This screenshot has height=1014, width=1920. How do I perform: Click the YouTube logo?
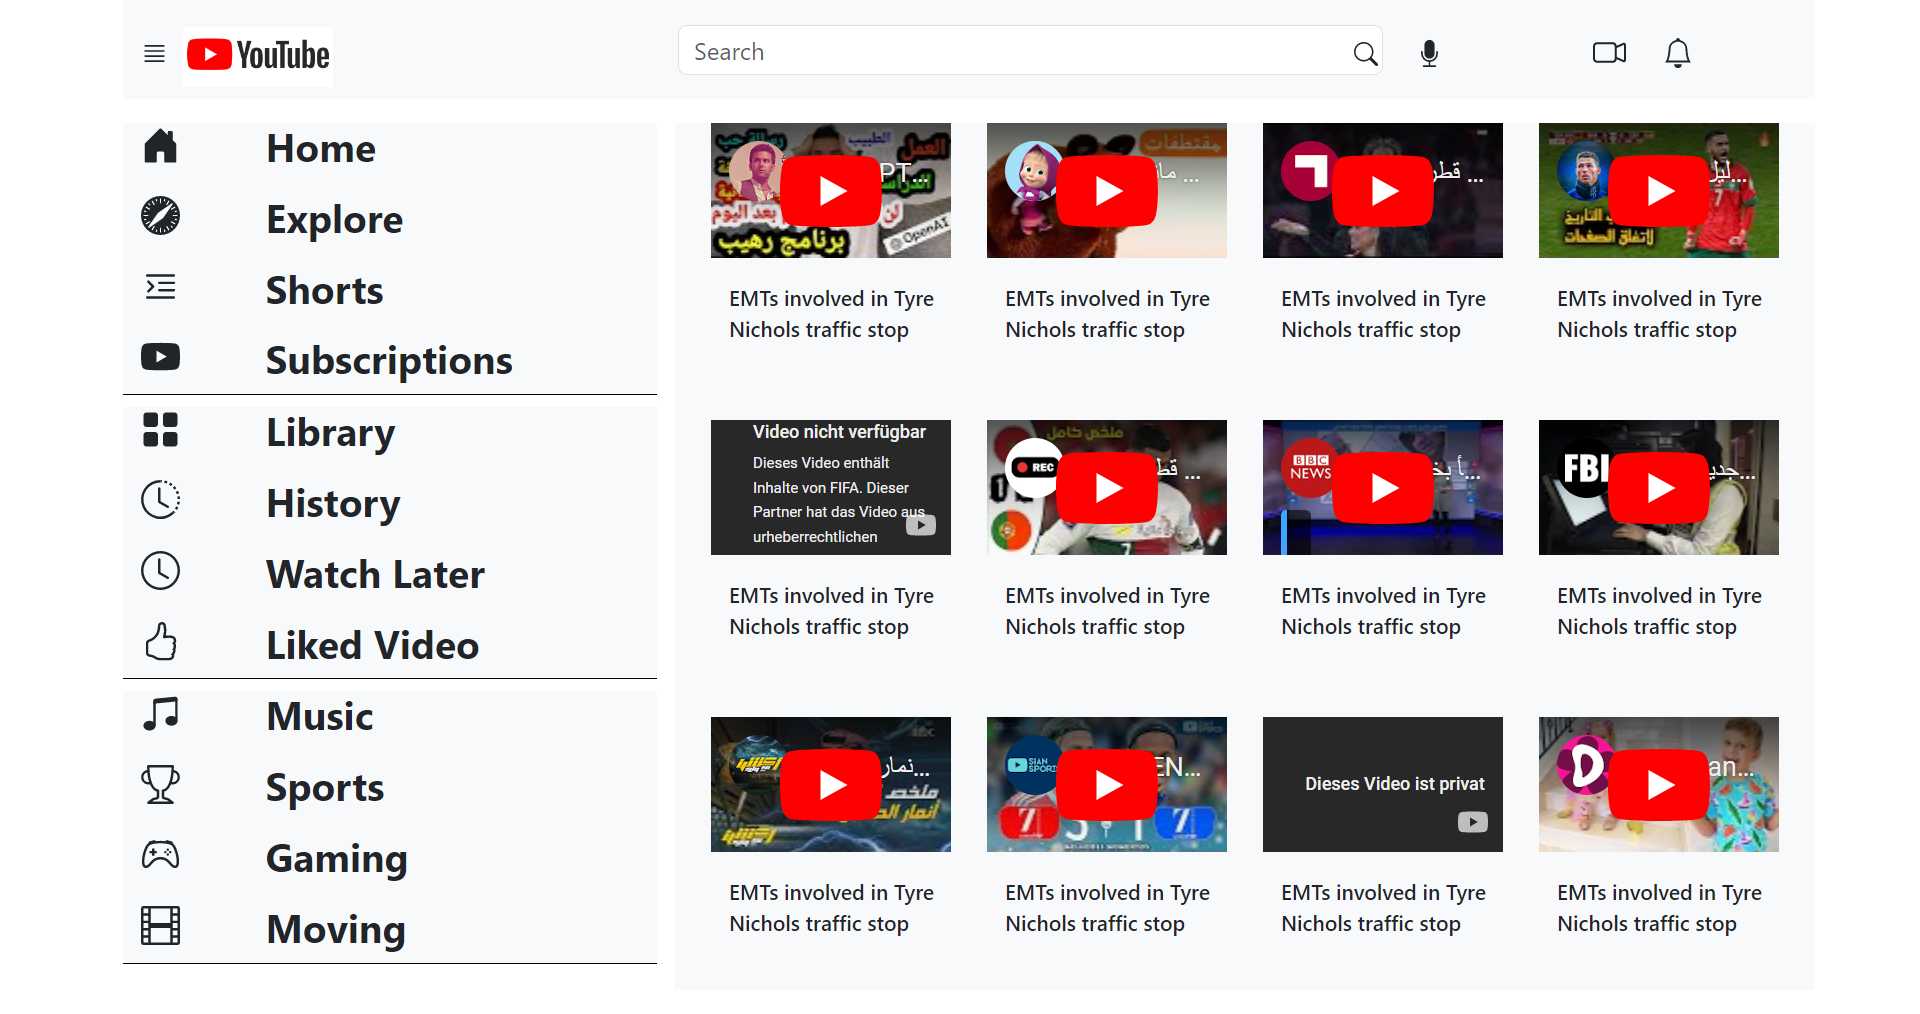tap(257, 55)
